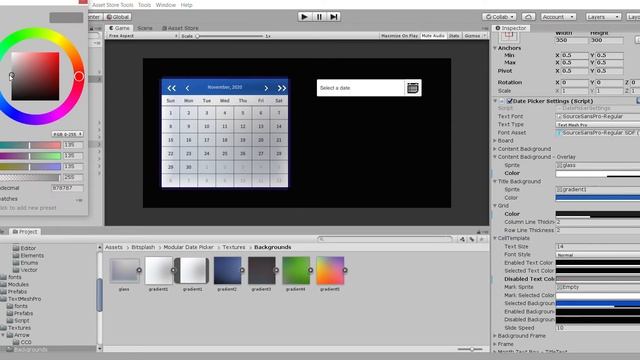Screen dimensions: 640x360
Task: Select the gradient5 rainbow texture thumbnail
Action: [330, 270]
